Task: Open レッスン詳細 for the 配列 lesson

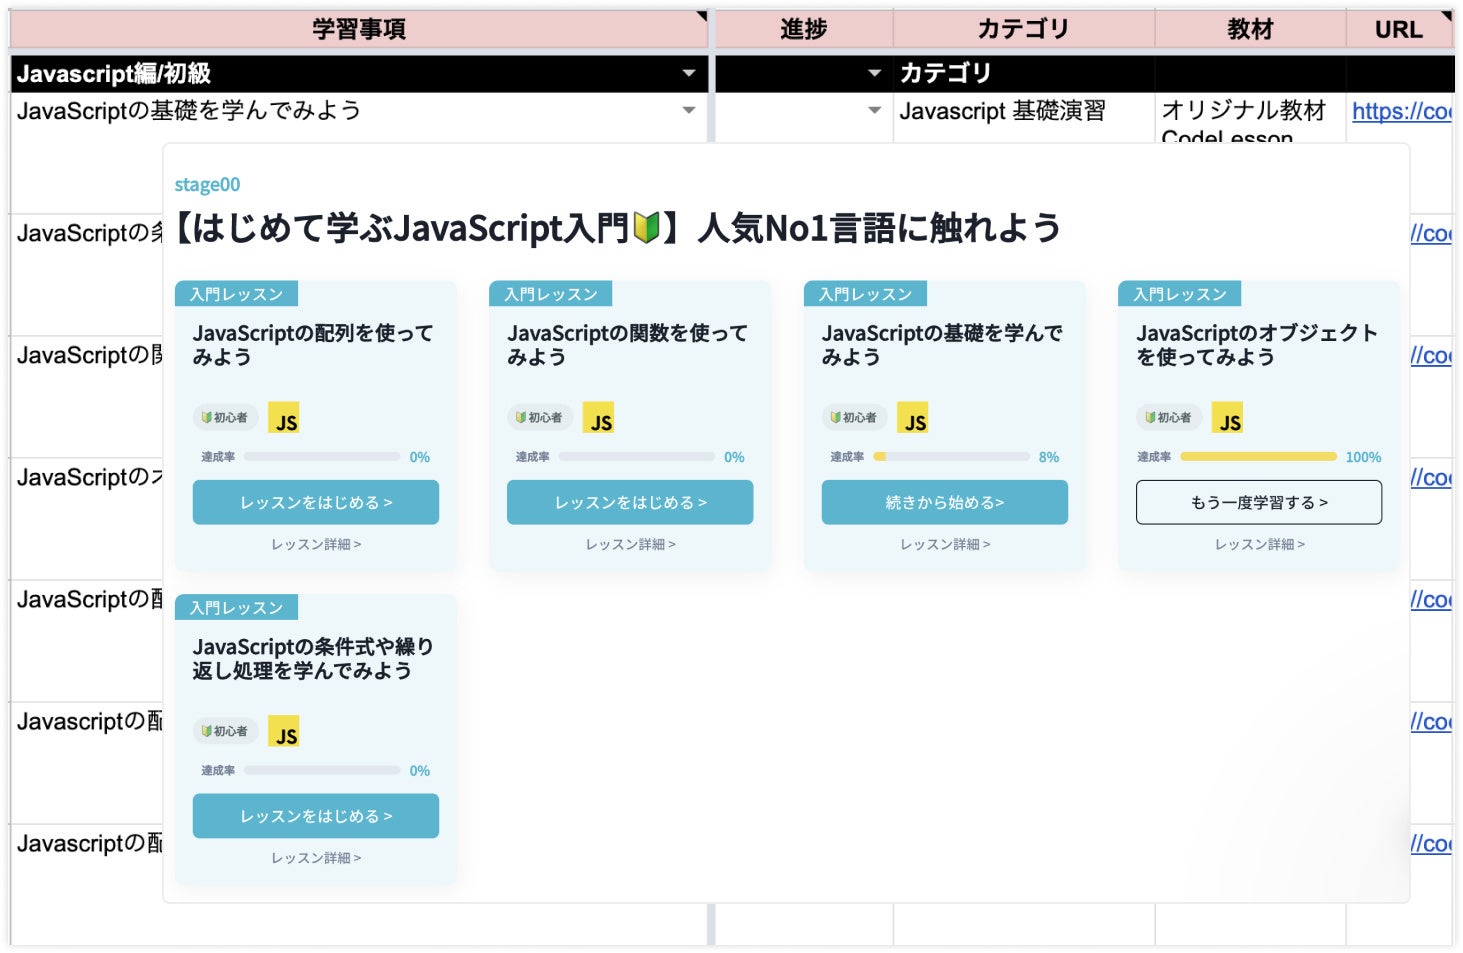Action: tap(316, 545)
